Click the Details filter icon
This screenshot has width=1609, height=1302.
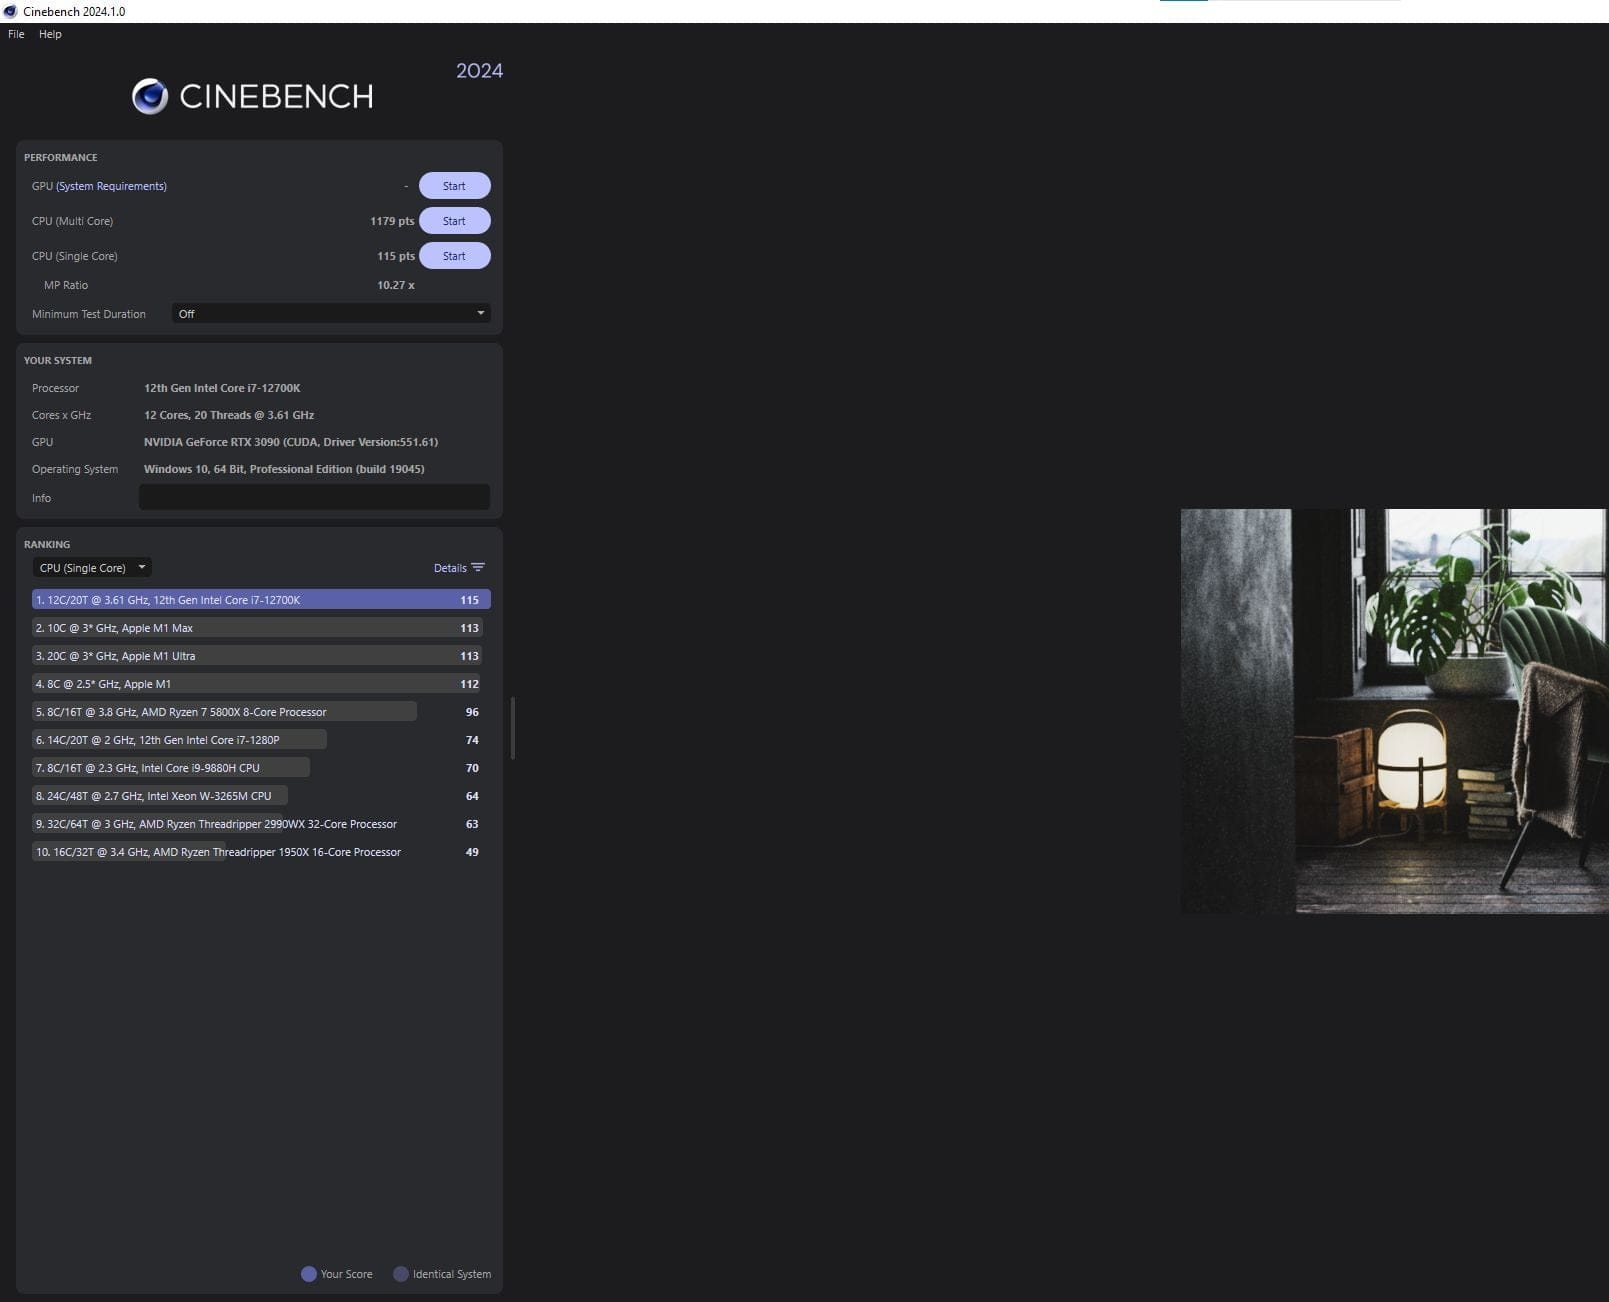[x=478, y=567]
